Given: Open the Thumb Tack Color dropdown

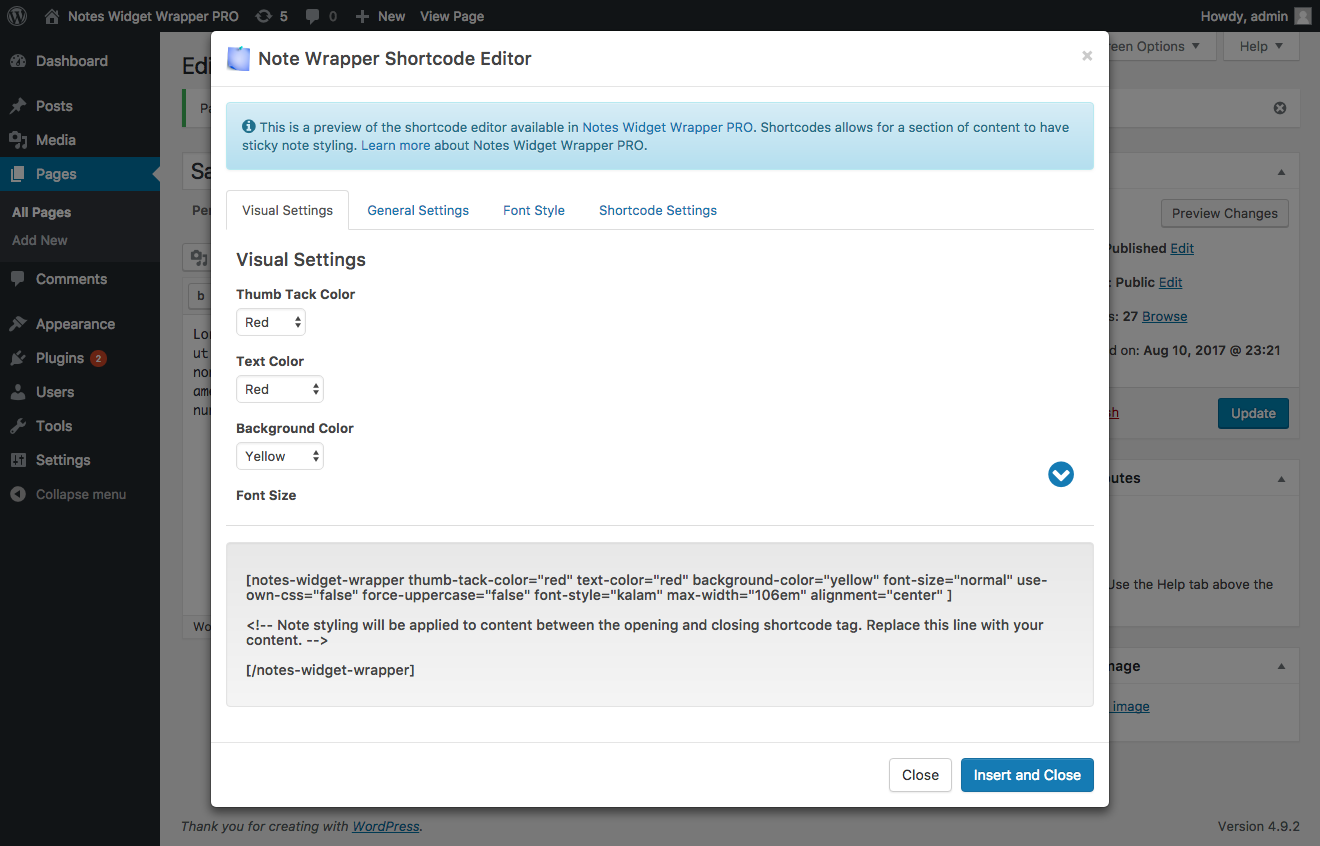Looking at the screenshot, I should click(271, 322).
